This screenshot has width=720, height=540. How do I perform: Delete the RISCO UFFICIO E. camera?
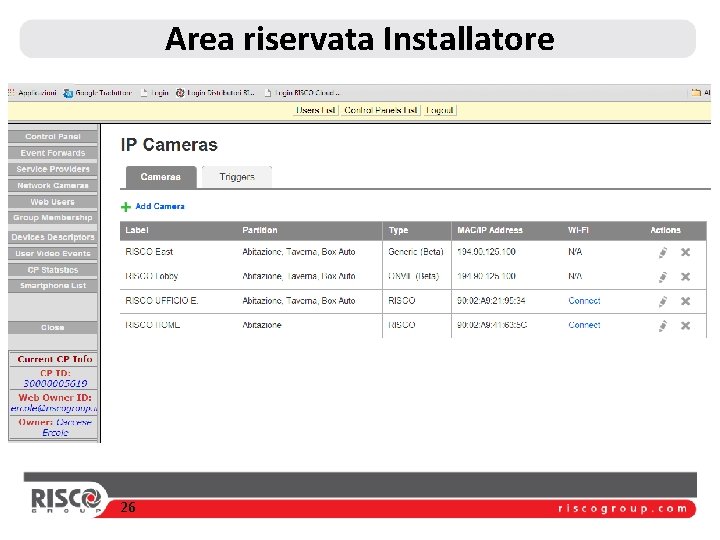(685, 301)
